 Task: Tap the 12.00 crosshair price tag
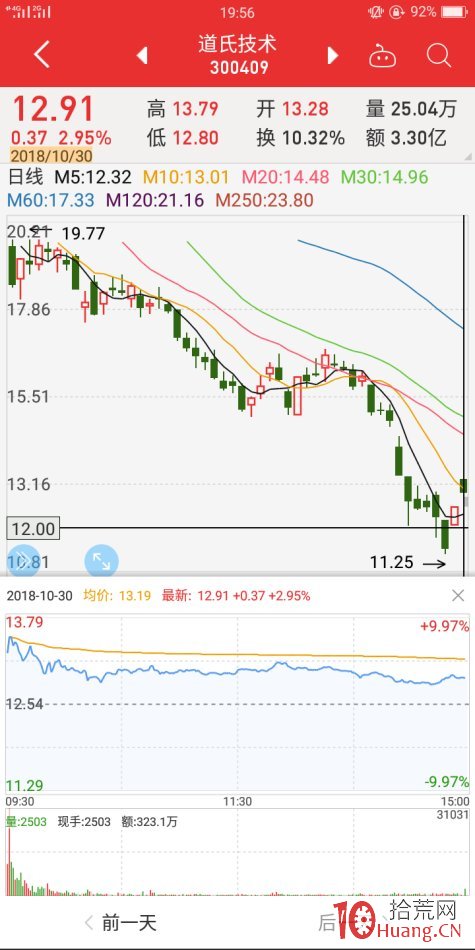(x=33, y=528)
